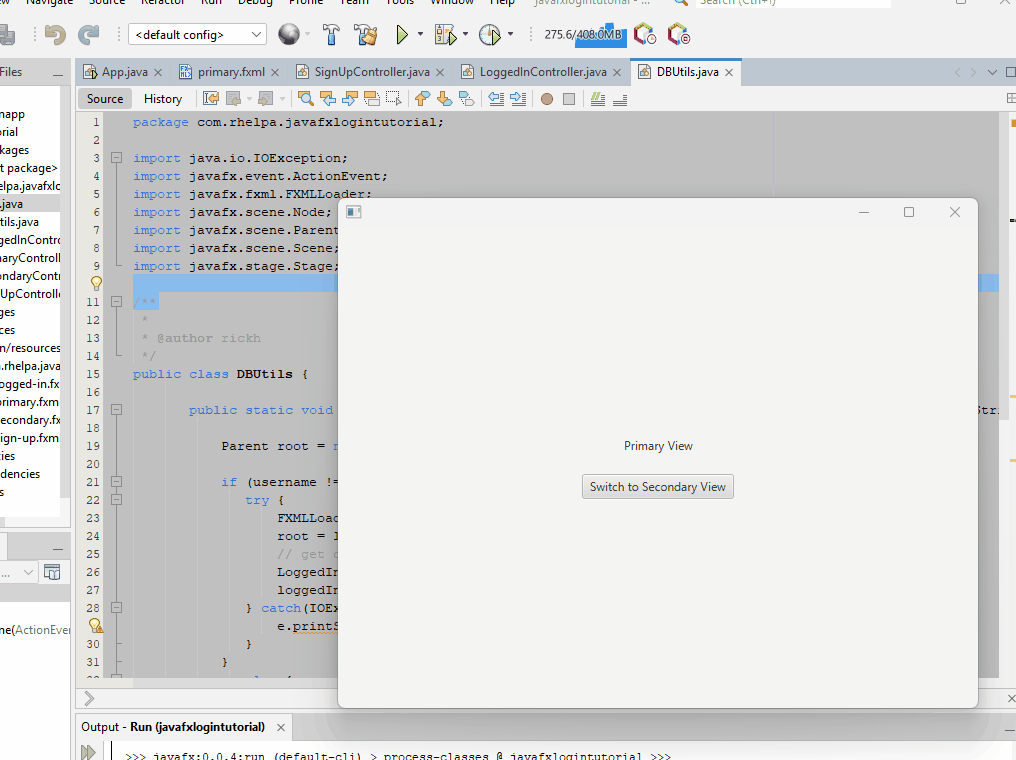The image size is (1016, 760).
Task: Click the warning lightbulb beside line 29
Action: 95,626
